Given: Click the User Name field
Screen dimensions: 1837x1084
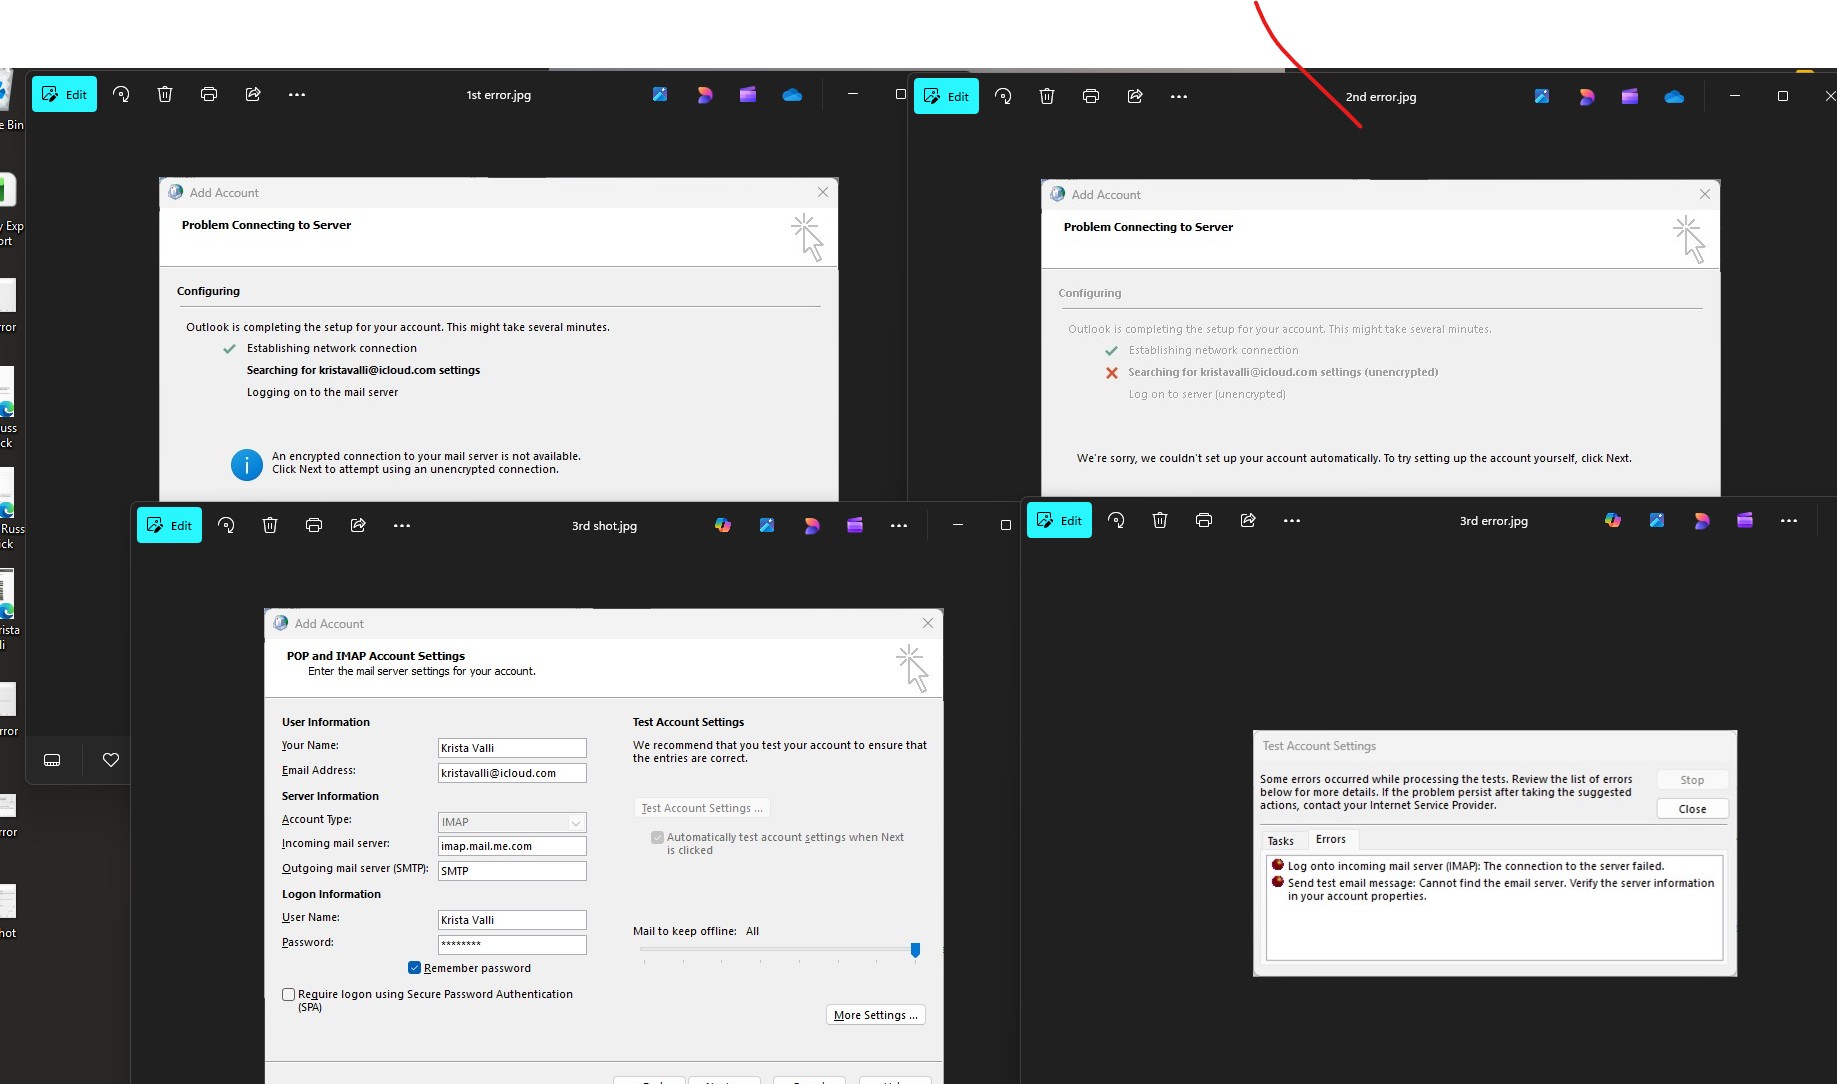Looking at the screenshot, I should pos(512,920).
